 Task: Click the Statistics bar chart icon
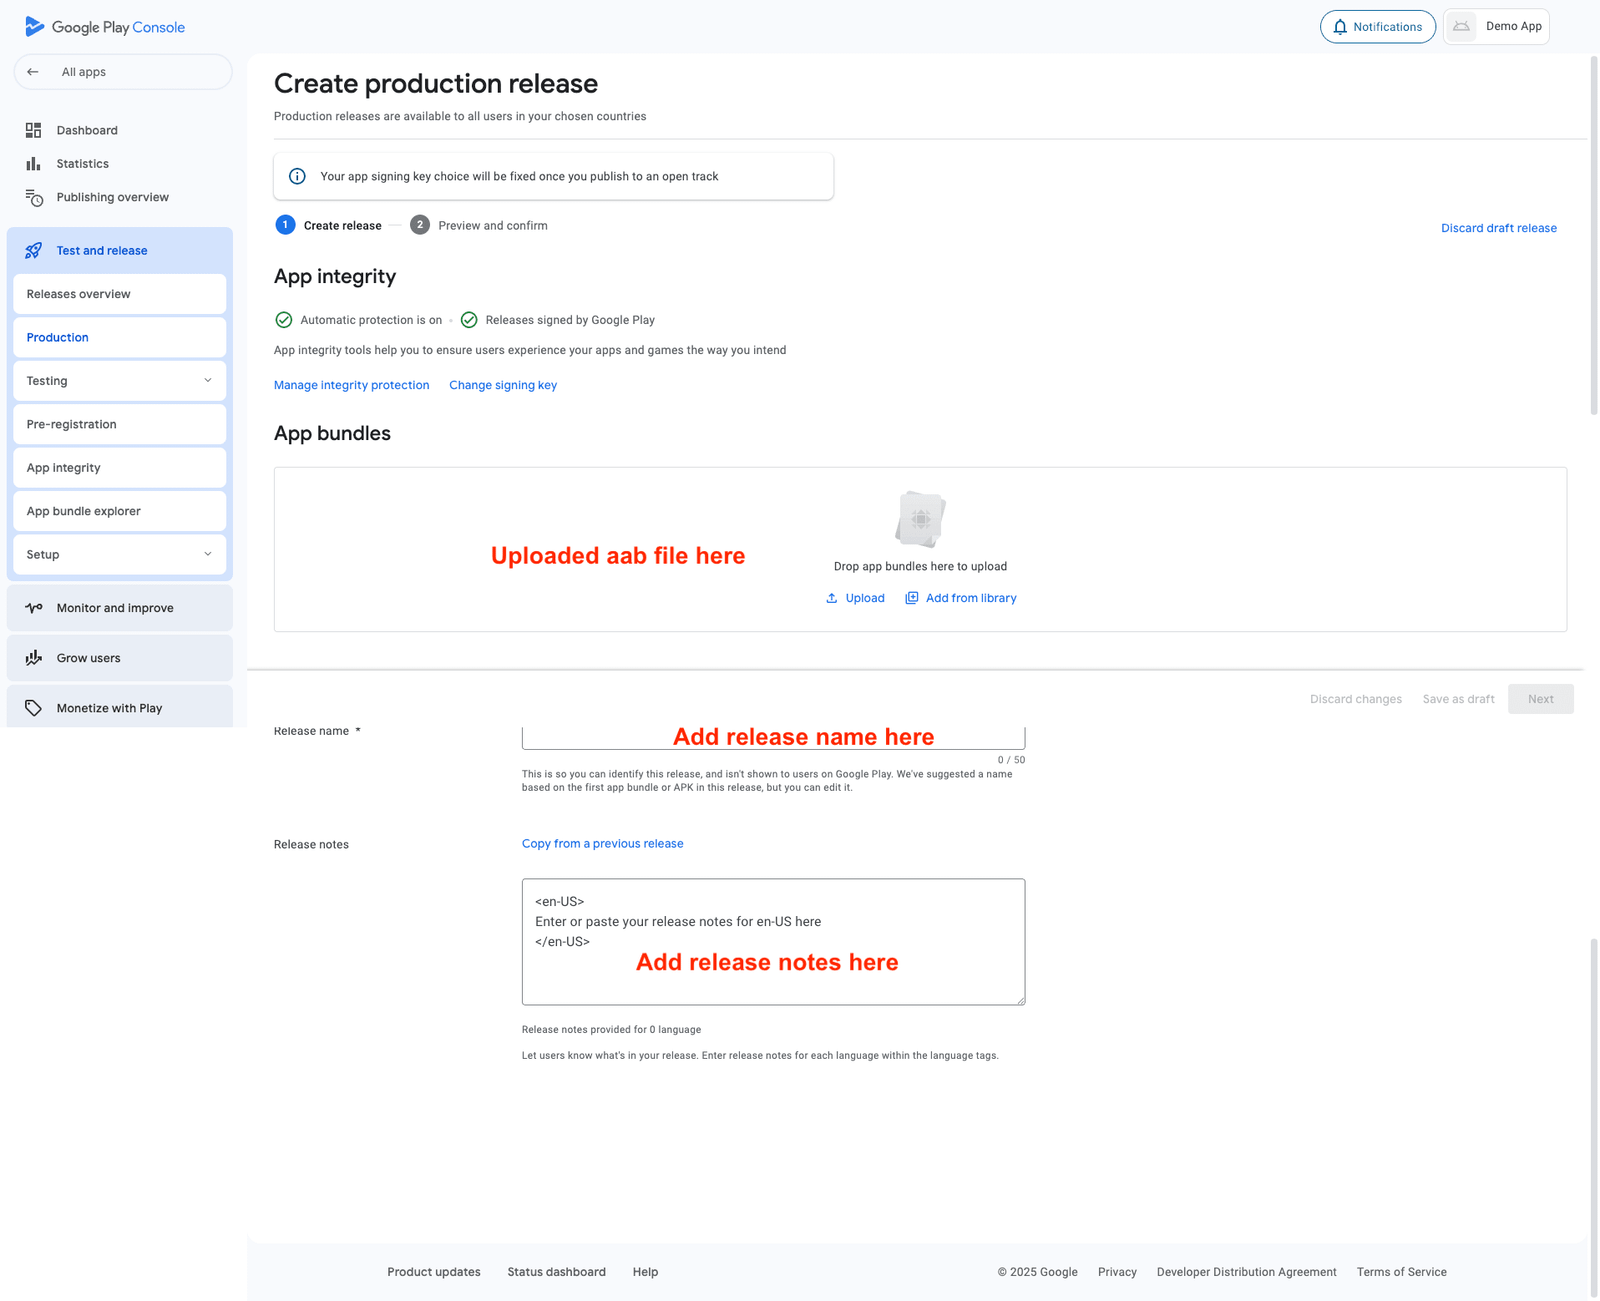tap(33, 164)
